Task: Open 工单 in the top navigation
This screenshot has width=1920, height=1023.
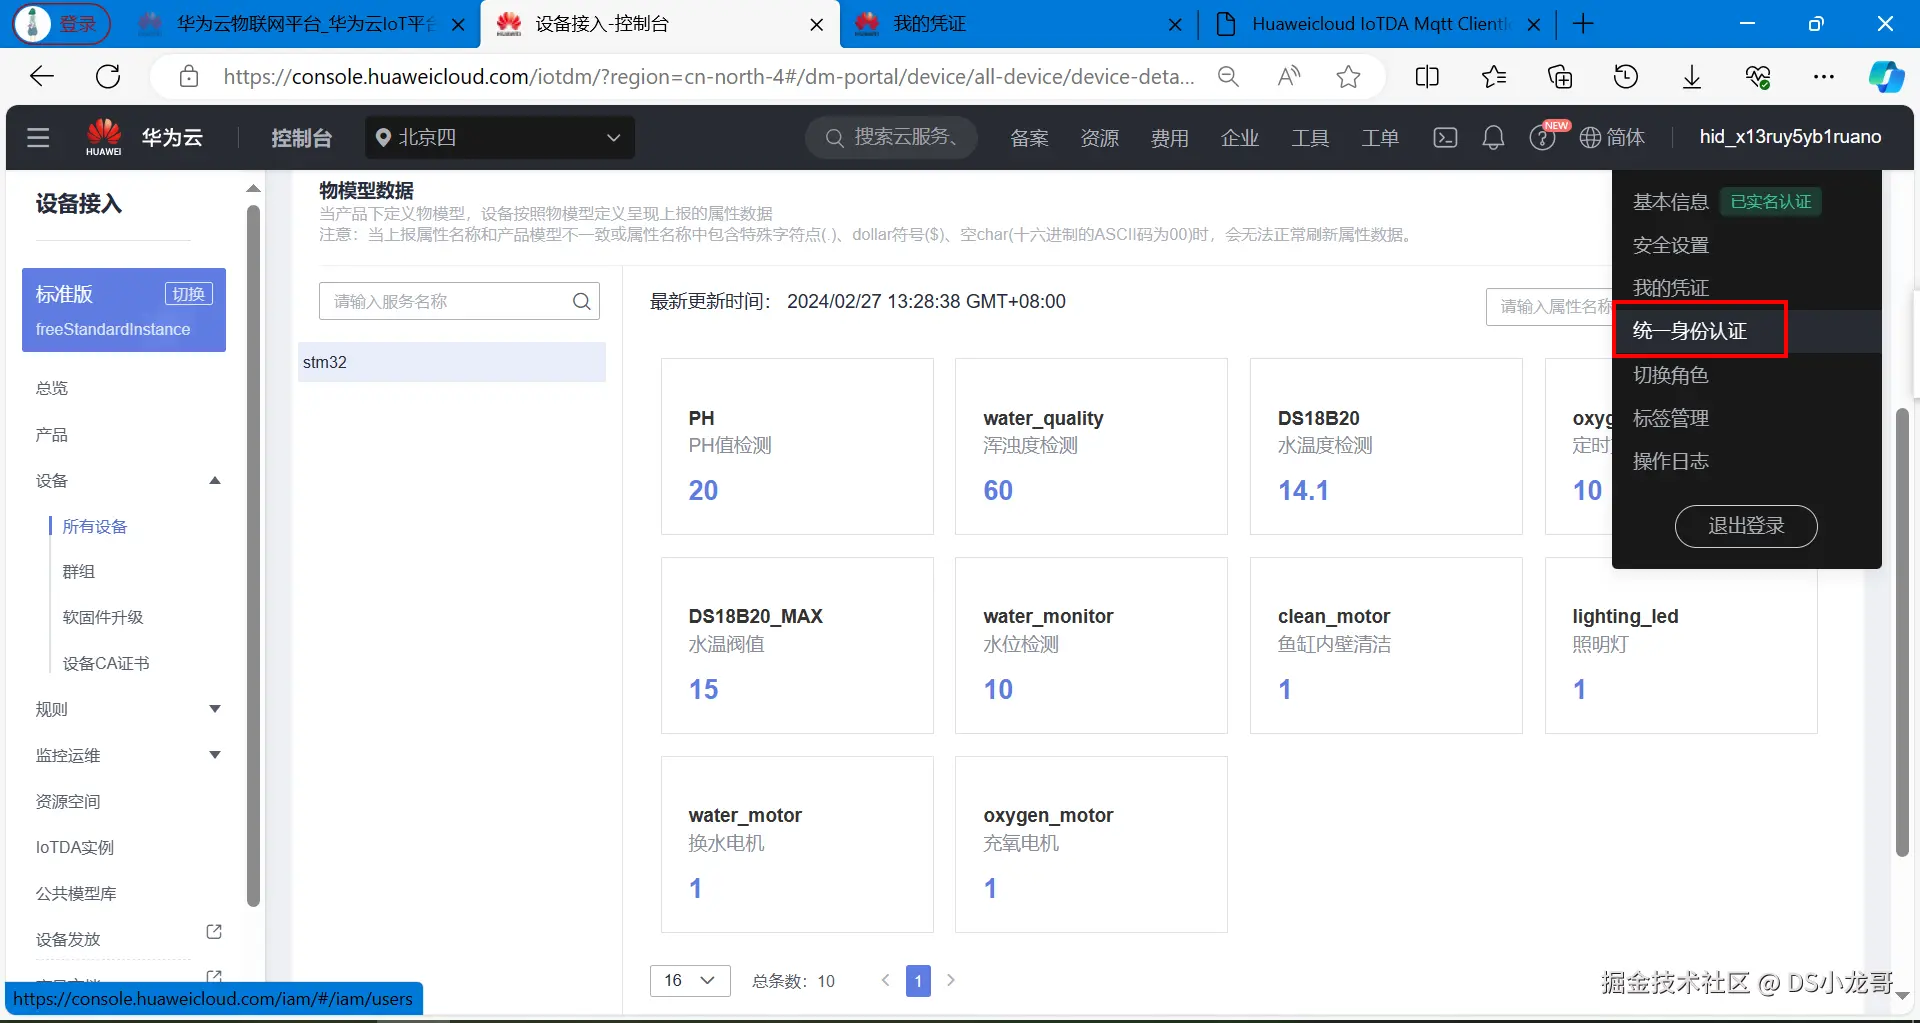Action: [1379, 137]
